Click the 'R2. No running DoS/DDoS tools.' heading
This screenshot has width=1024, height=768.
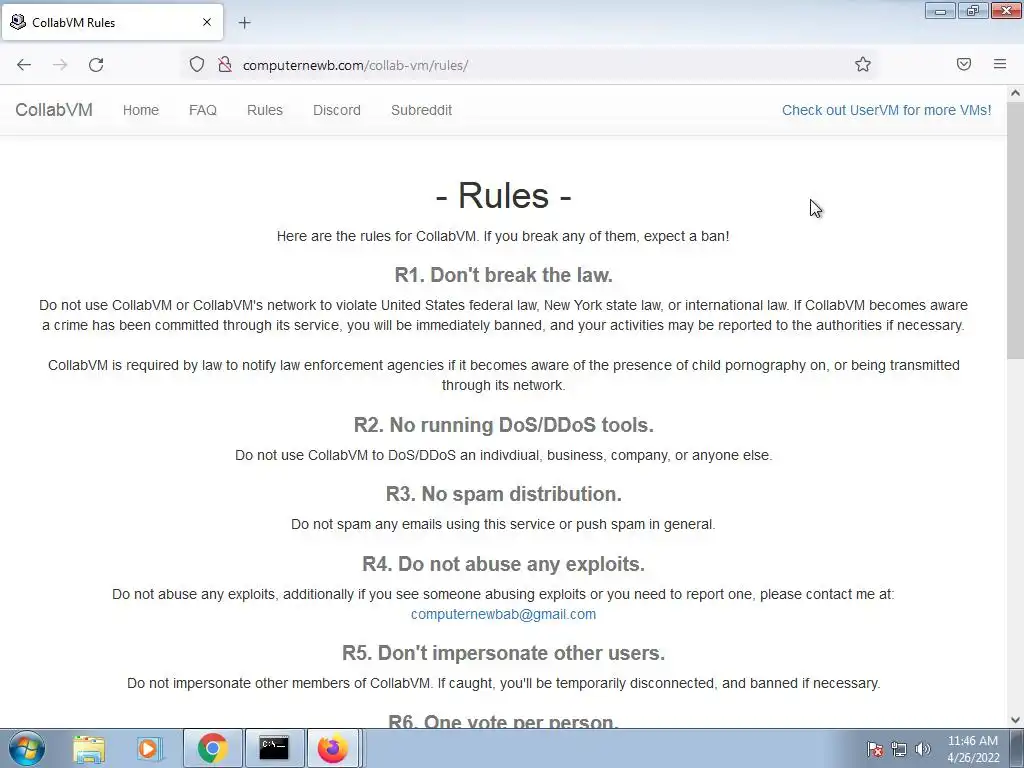(504, 425)
